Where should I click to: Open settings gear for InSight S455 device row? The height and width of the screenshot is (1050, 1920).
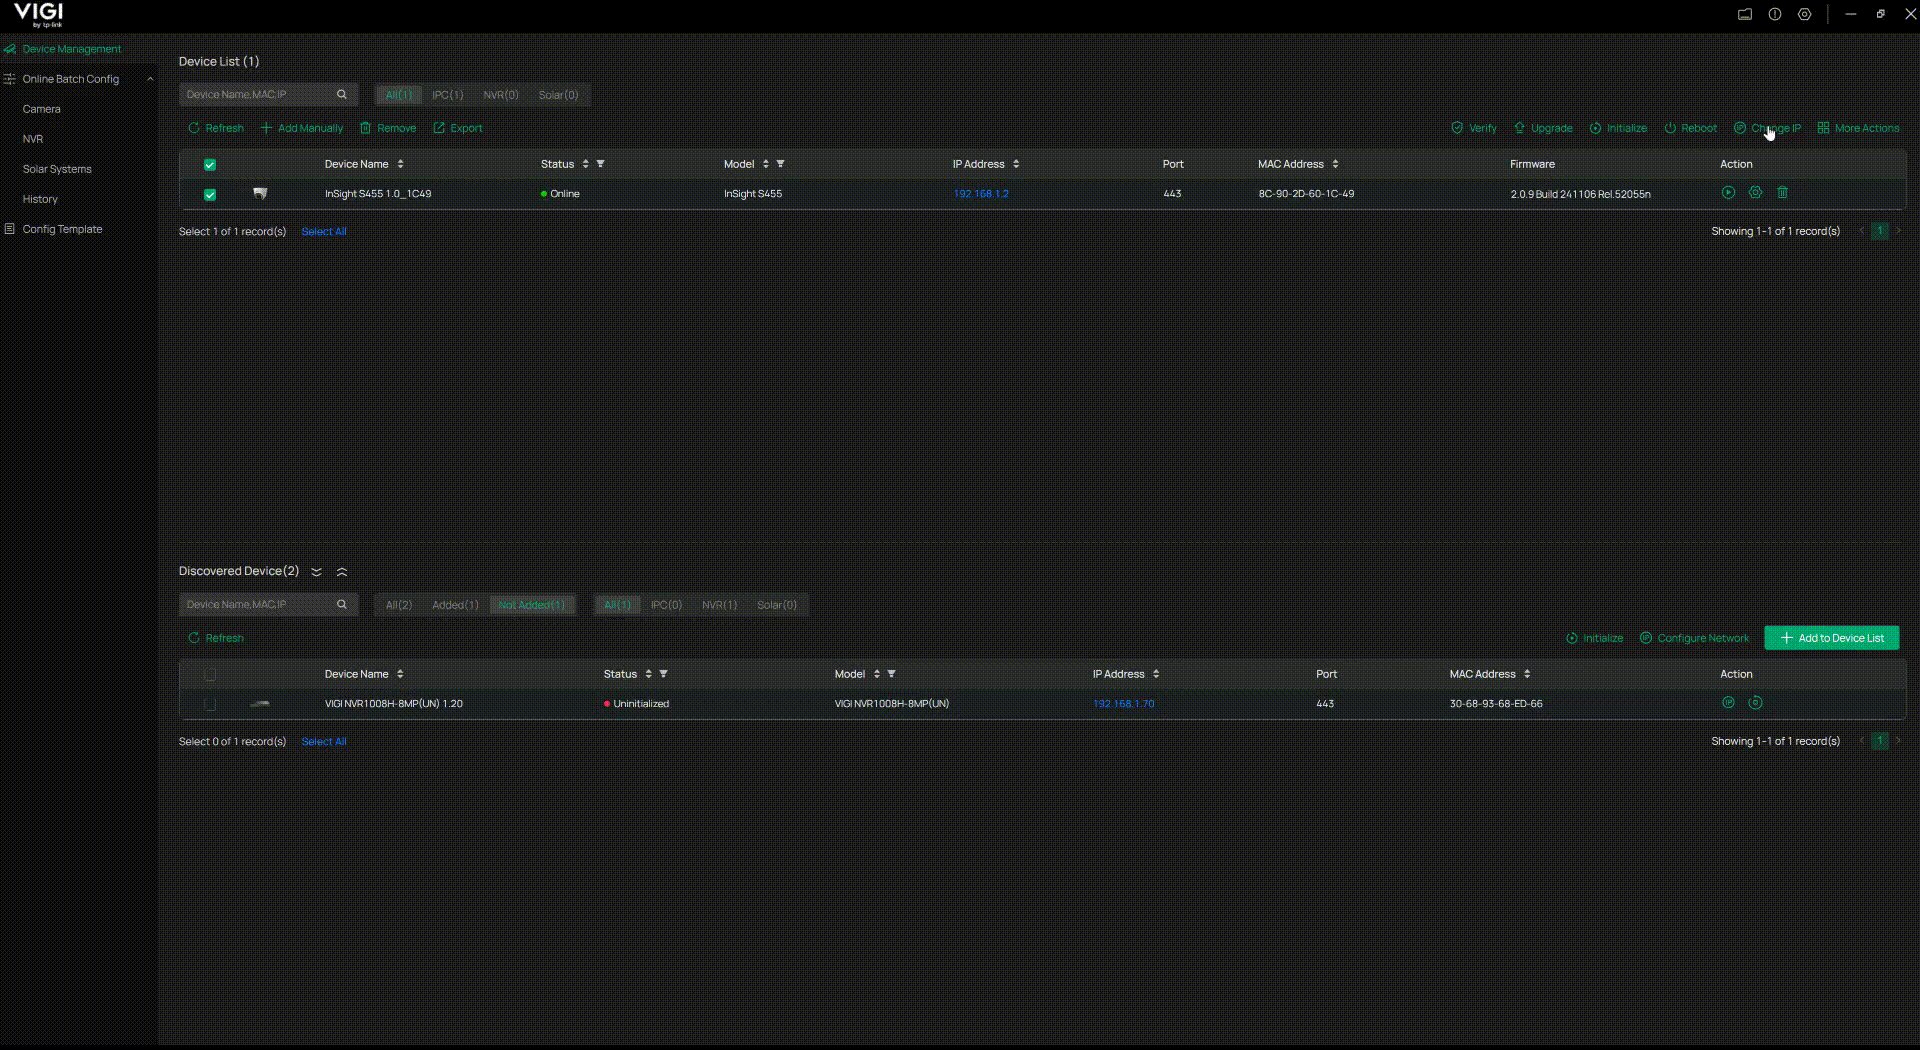[1756, 193]
